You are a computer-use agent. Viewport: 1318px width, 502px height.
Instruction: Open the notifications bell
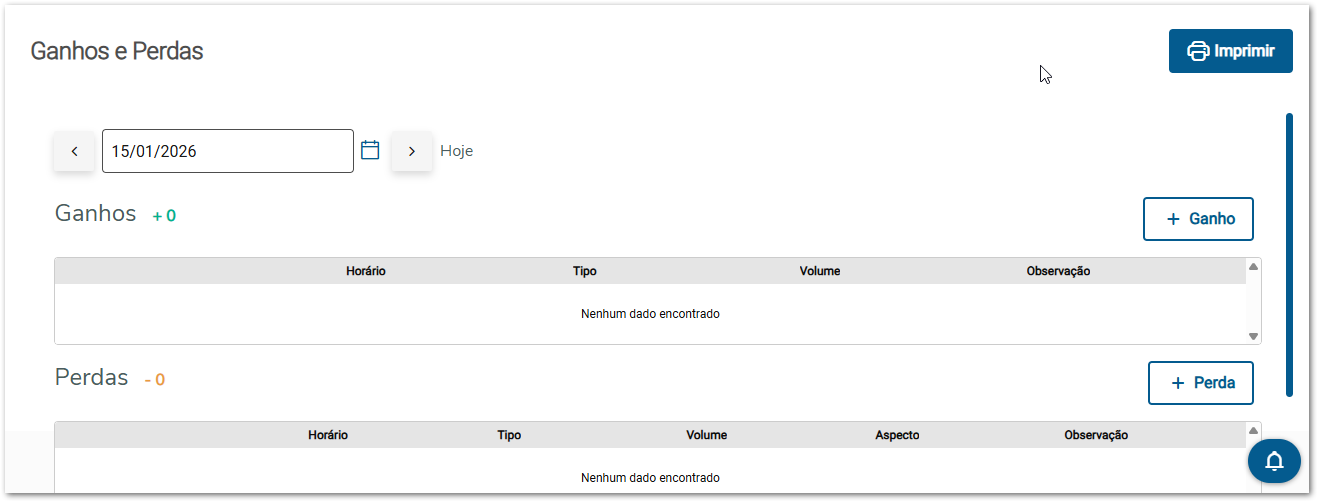(1274, 461)
